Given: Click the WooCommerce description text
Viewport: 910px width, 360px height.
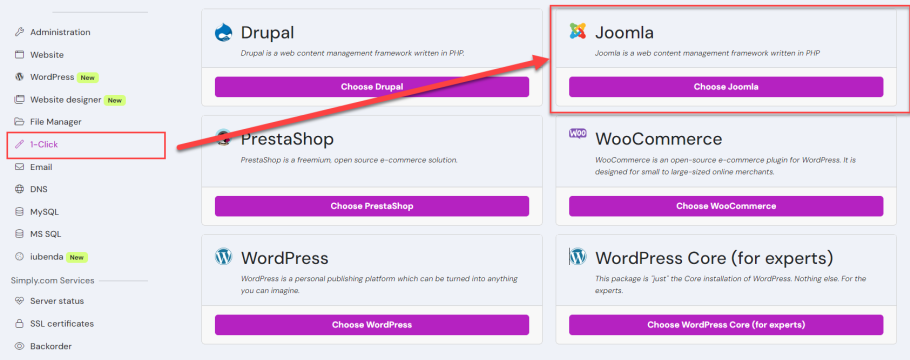Looking at the screenshot, I should tap(725, 166).
